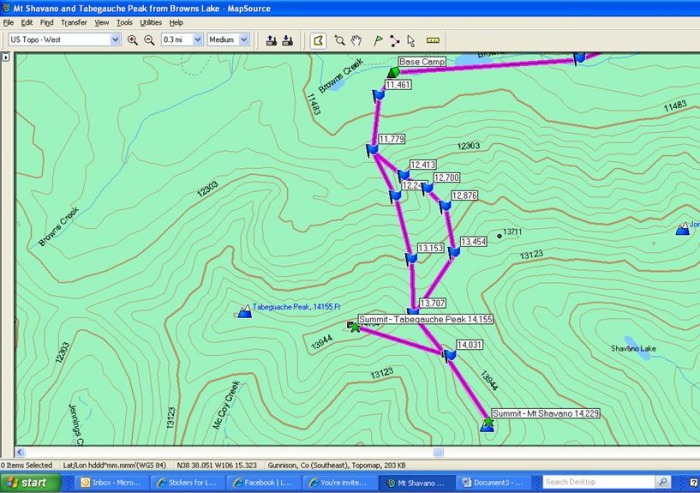This screenshot has height=493, width=700.
Task: Click the Summit - Tabegauche Peak 14,155 label
Action: tap(426, 319)
